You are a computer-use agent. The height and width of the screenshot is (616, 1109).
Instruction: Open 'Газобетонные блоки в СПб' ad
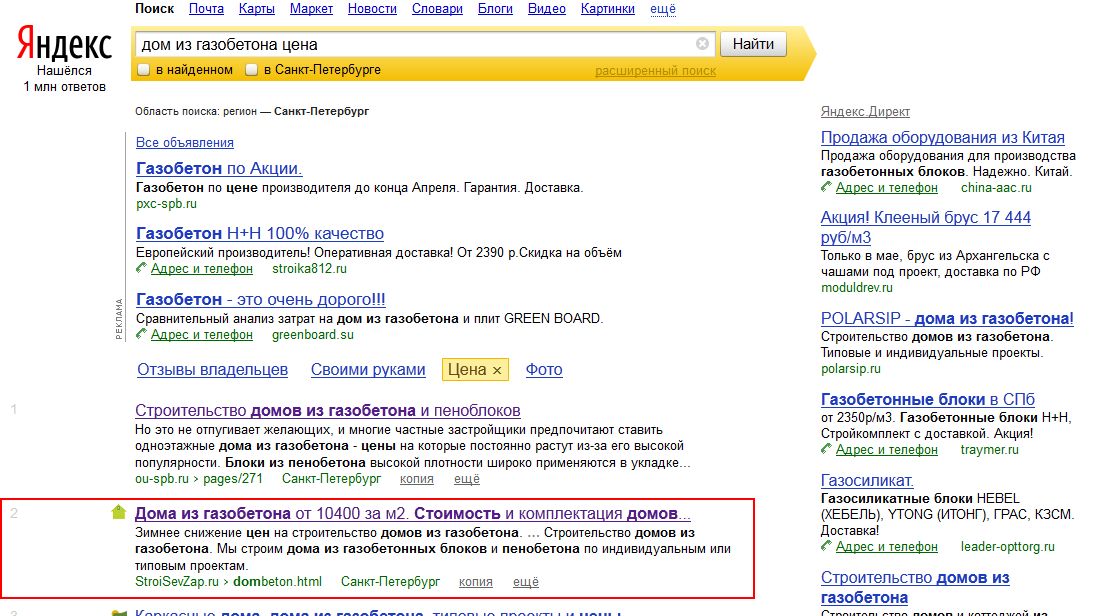927,400
